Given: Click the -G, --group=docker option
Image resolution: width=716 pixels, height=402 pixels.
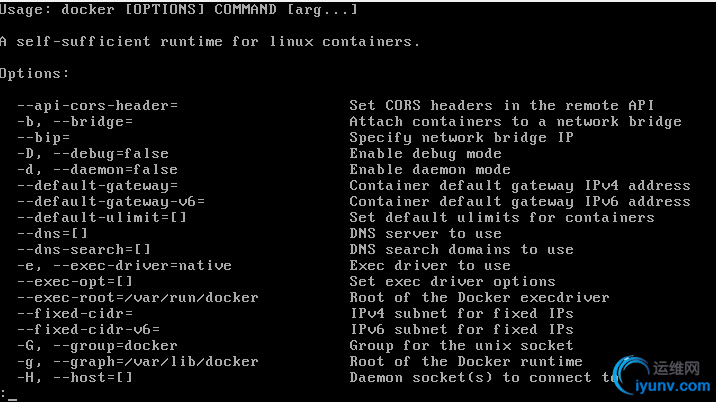Looking at the screenshot, I should click(97, 345).
